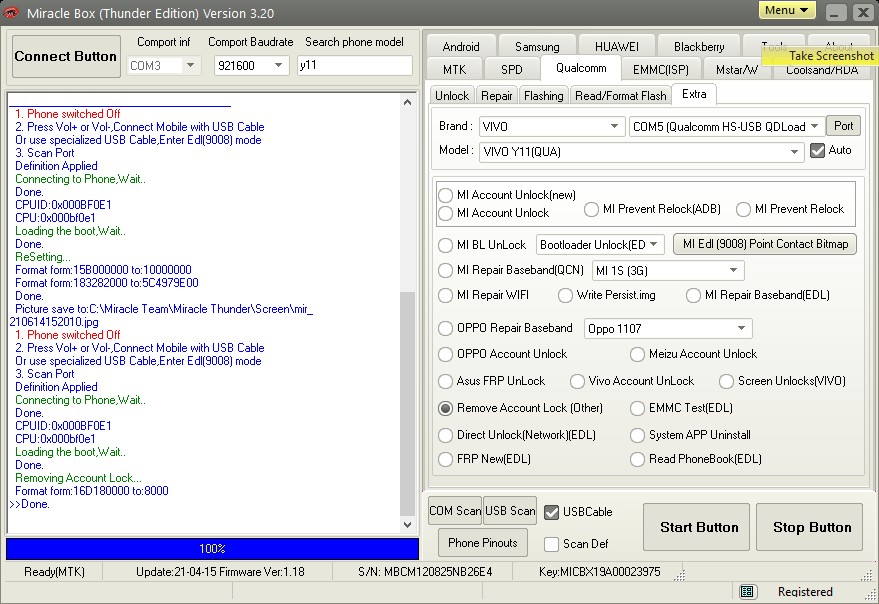Open the Oppo 1107 model dropdown
This screenshot has width=879, height=604.
point(741,329)
